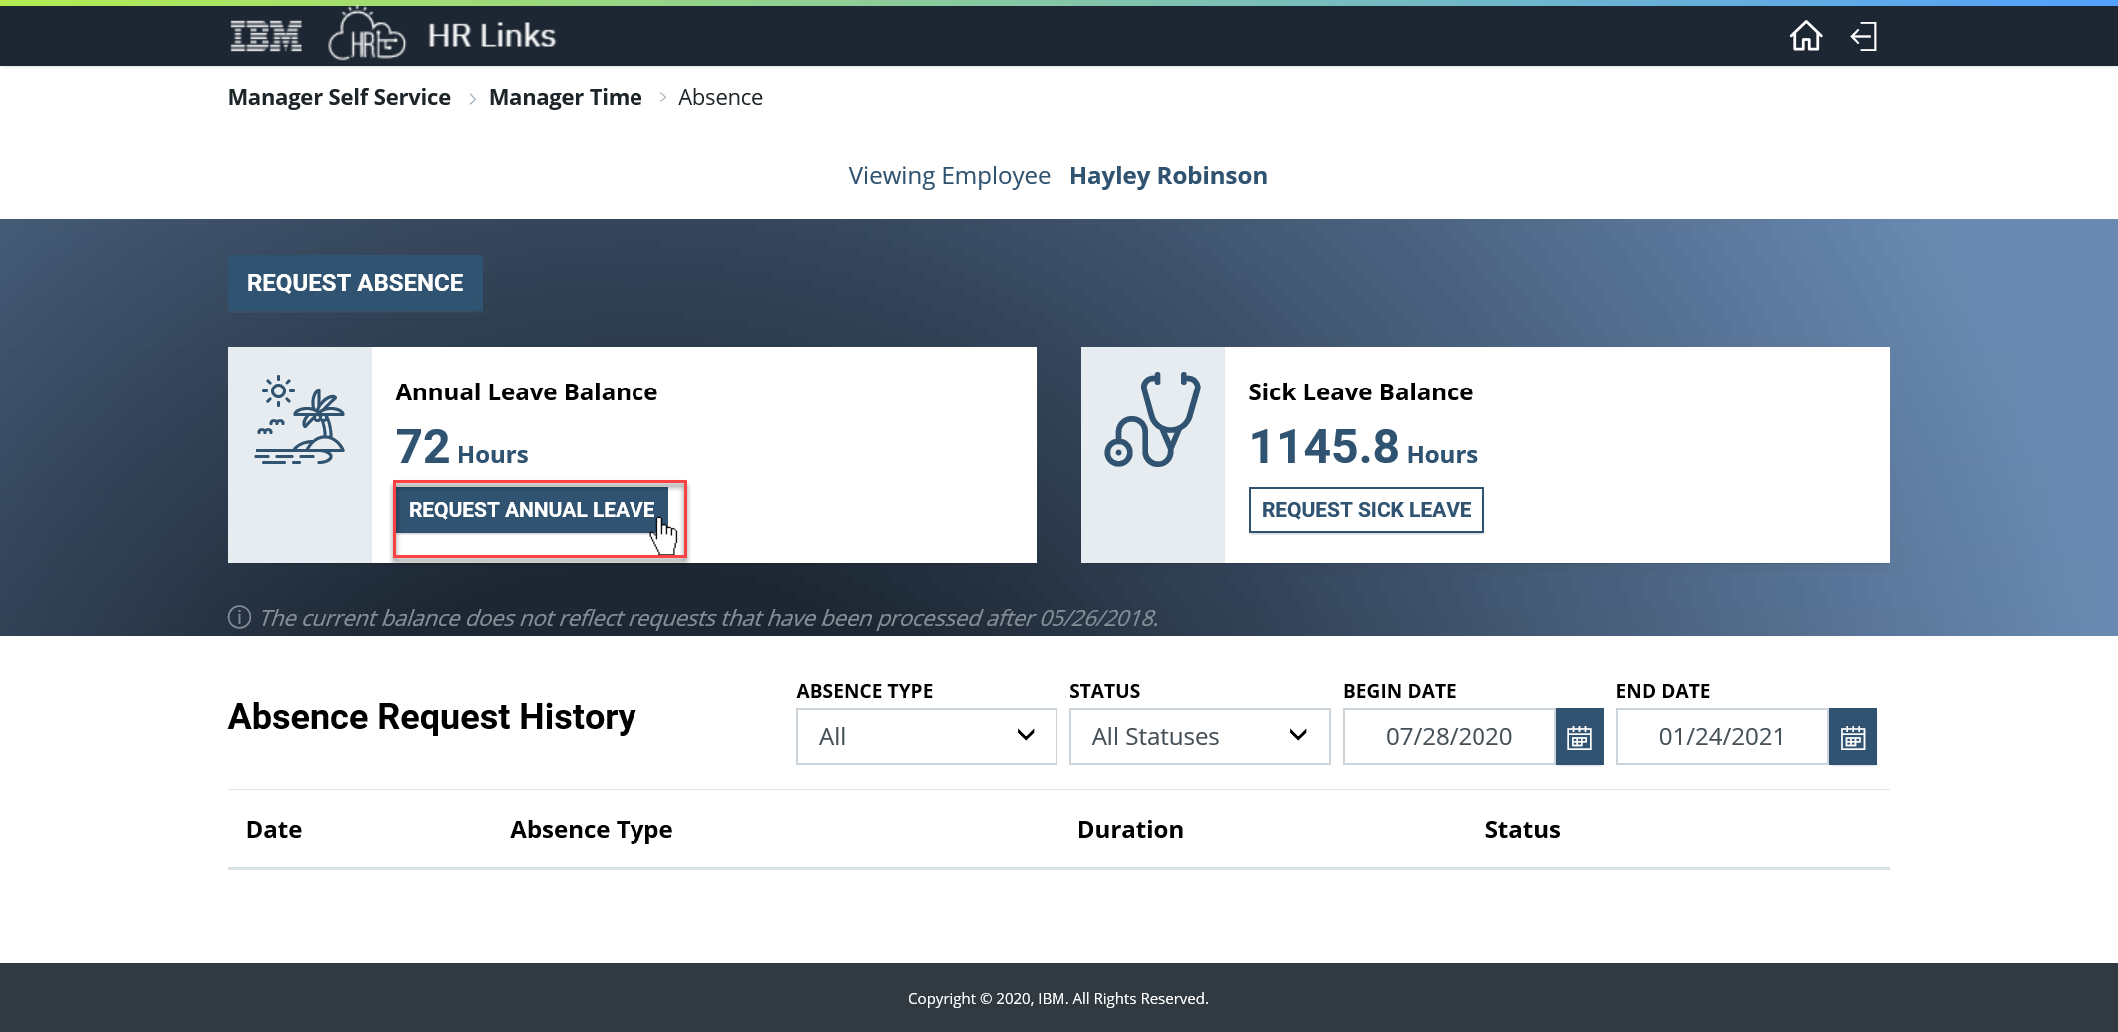Click the annual leave beach icon
2118x1032 pixels.
pyautogui.click(x=300, y=421)
